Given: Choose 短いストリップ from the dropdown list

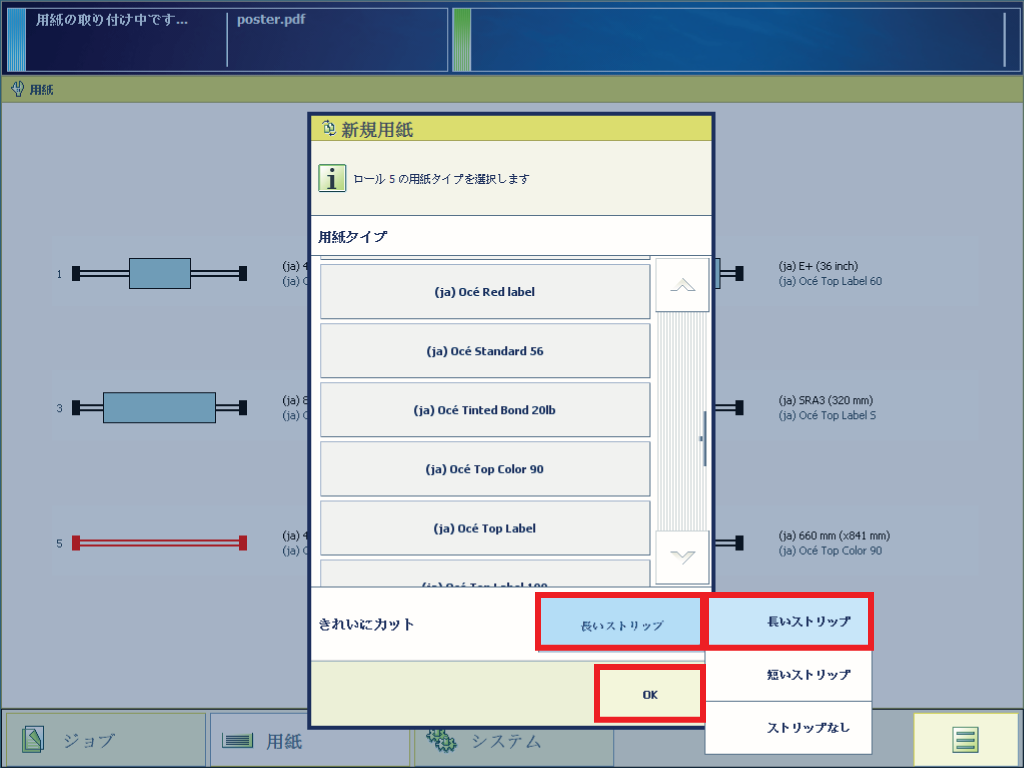Looking at the screenshot, I should (x=789, y=675).
